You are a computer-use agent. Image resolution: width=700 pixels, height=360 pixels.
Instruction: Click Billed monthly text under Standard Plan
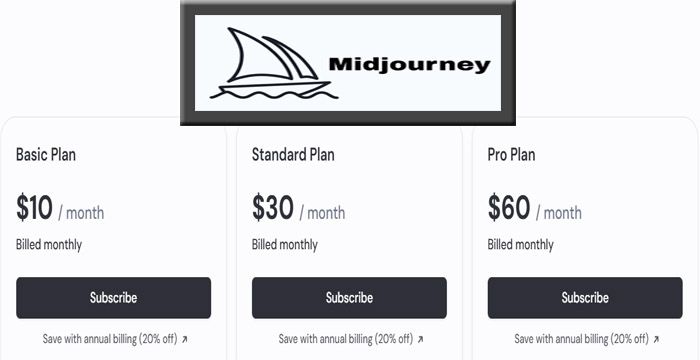(285, 245)
